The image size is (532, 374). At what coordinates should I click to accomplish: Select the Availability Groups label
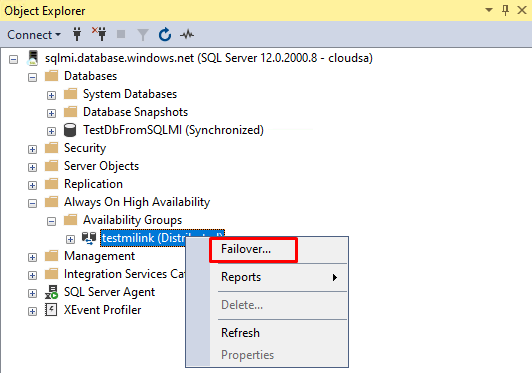click(x=133, y=220)
